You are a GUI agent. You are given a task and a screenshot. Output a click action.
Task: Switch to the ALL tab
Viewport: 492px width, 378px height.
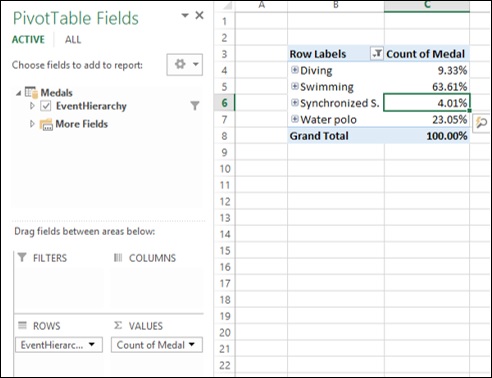pos(73,40)
